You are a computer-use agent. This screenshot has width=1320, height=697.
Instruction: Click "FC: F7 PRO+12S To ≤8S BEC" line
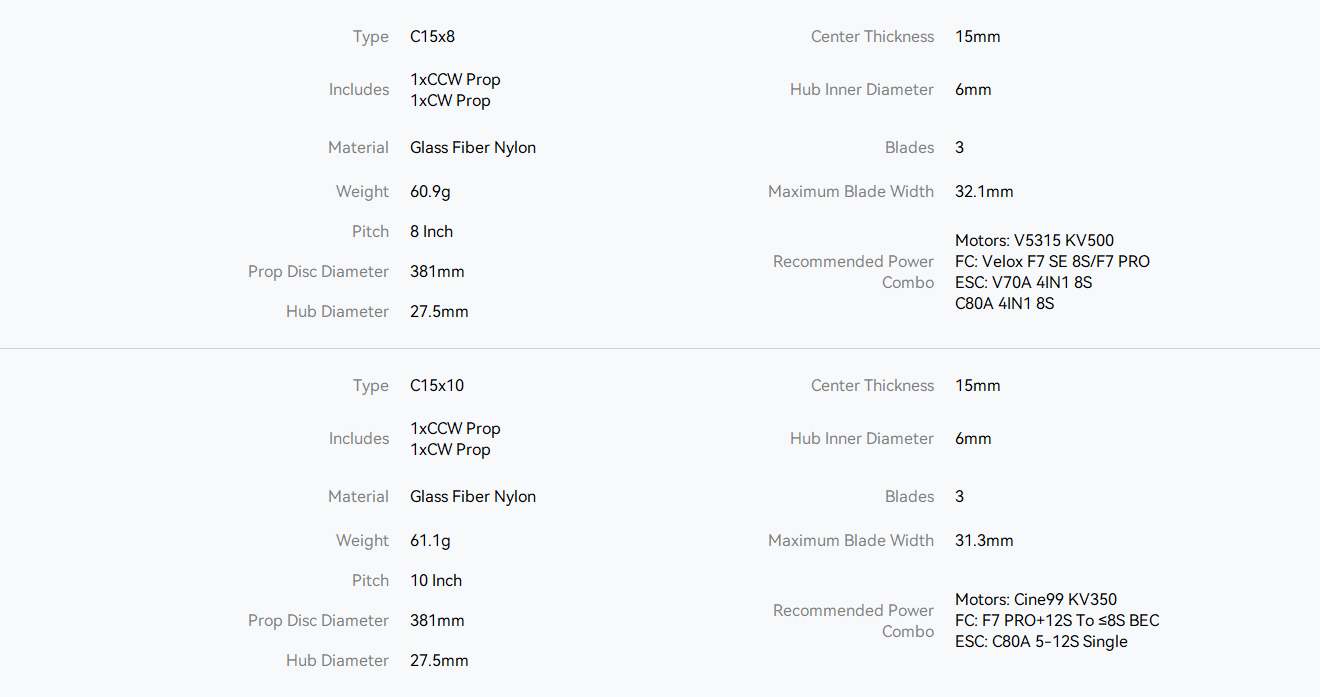(1057, 621)
